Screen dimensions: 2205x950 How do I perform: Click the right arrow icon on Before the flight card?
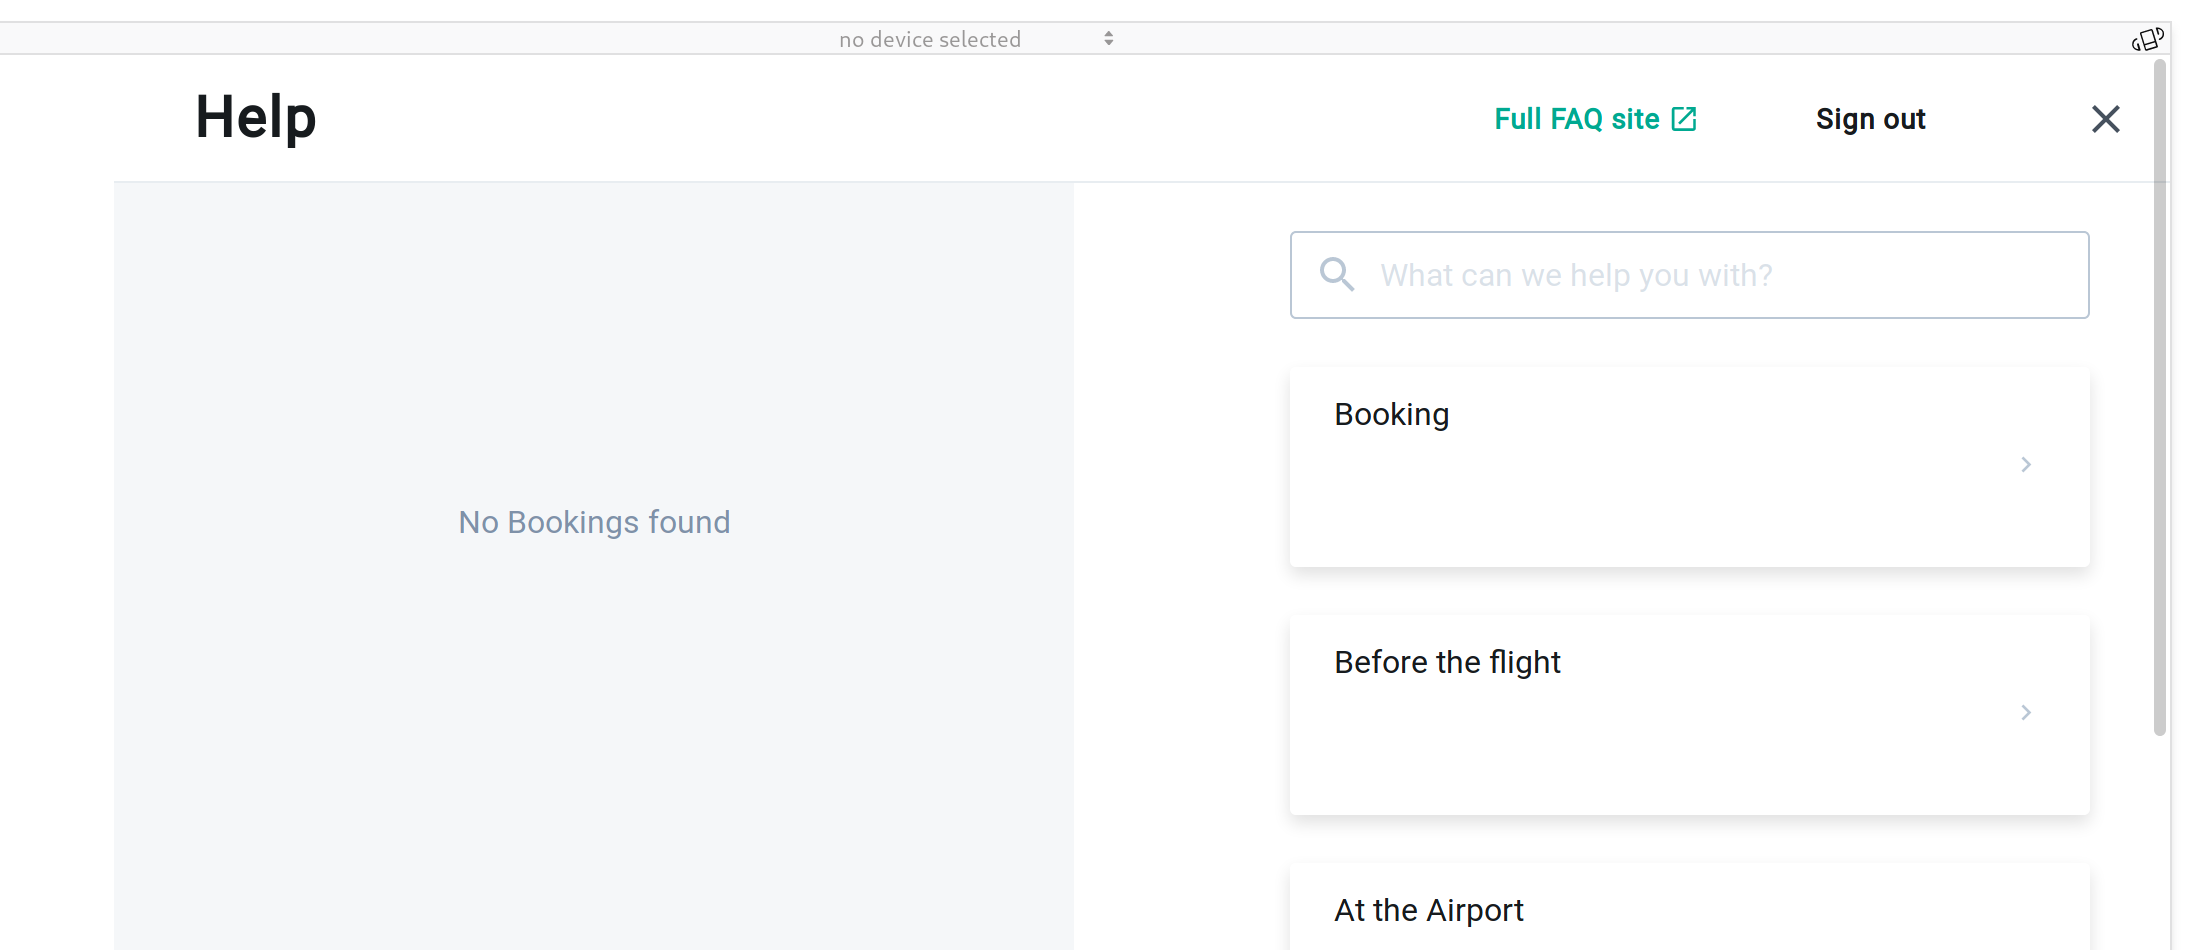coord(2026,713)
